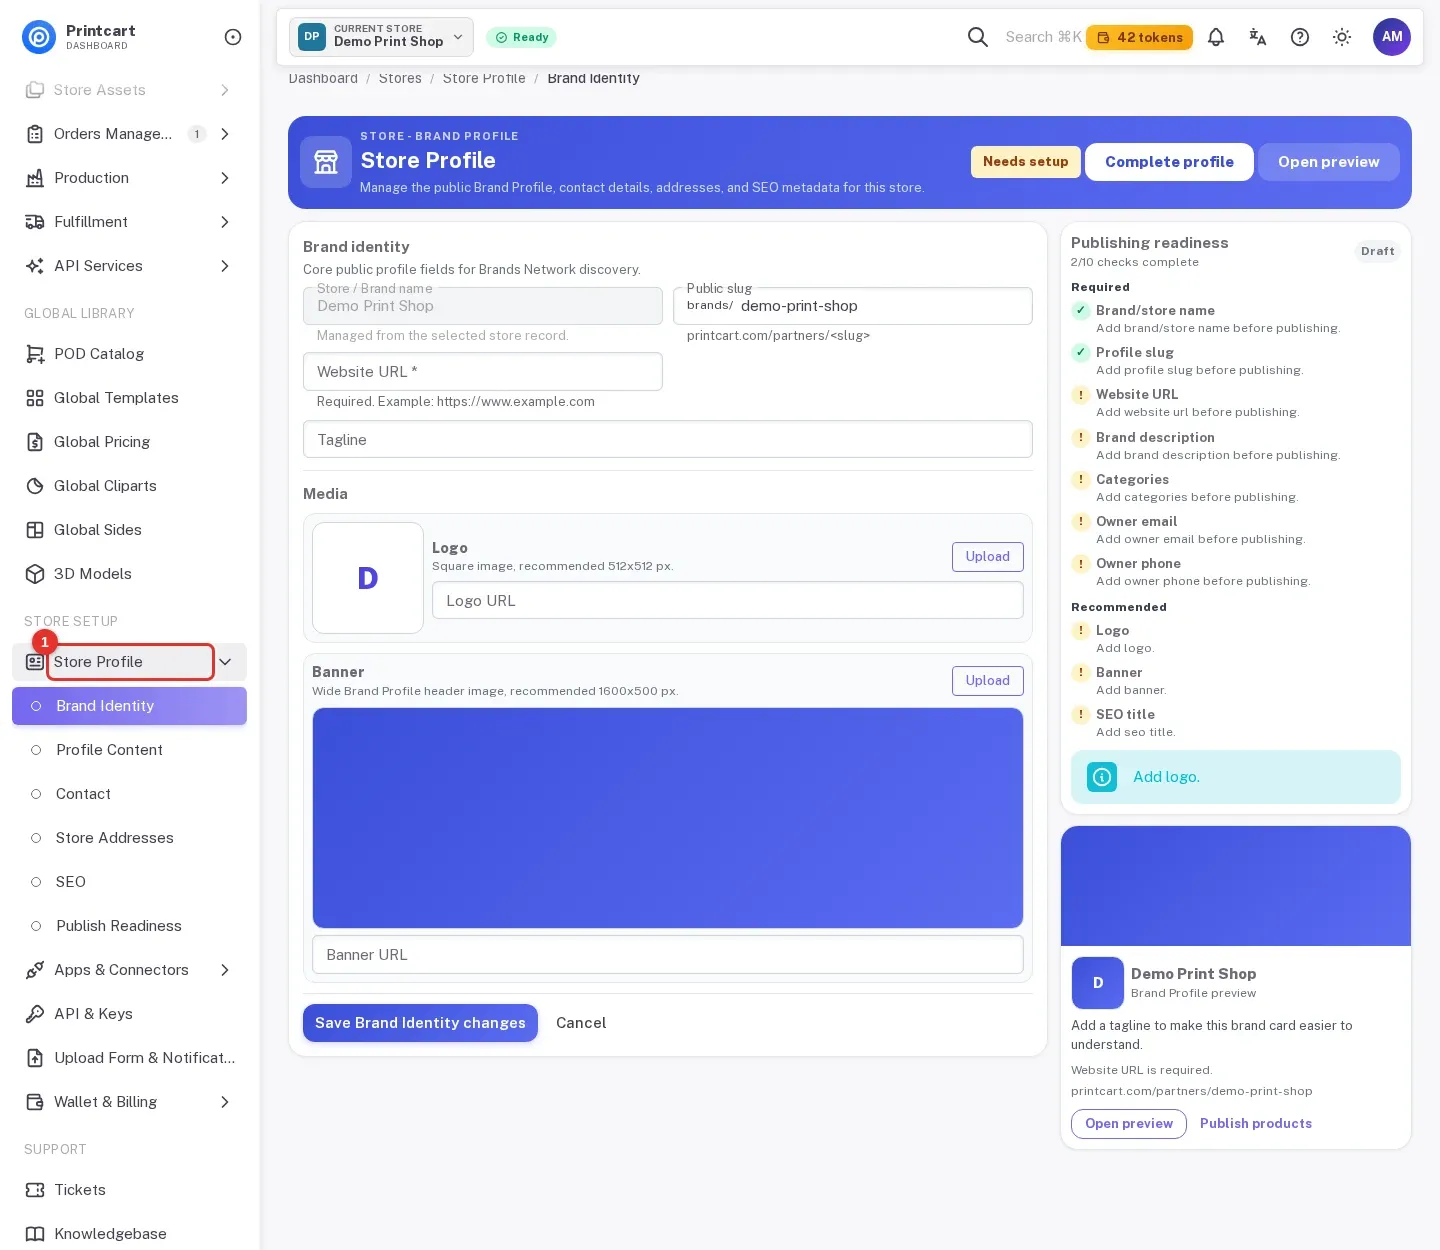Screen dimensions: 1440x1250
Task: Click the help question mark icon
Action: tap(1300, 37)
